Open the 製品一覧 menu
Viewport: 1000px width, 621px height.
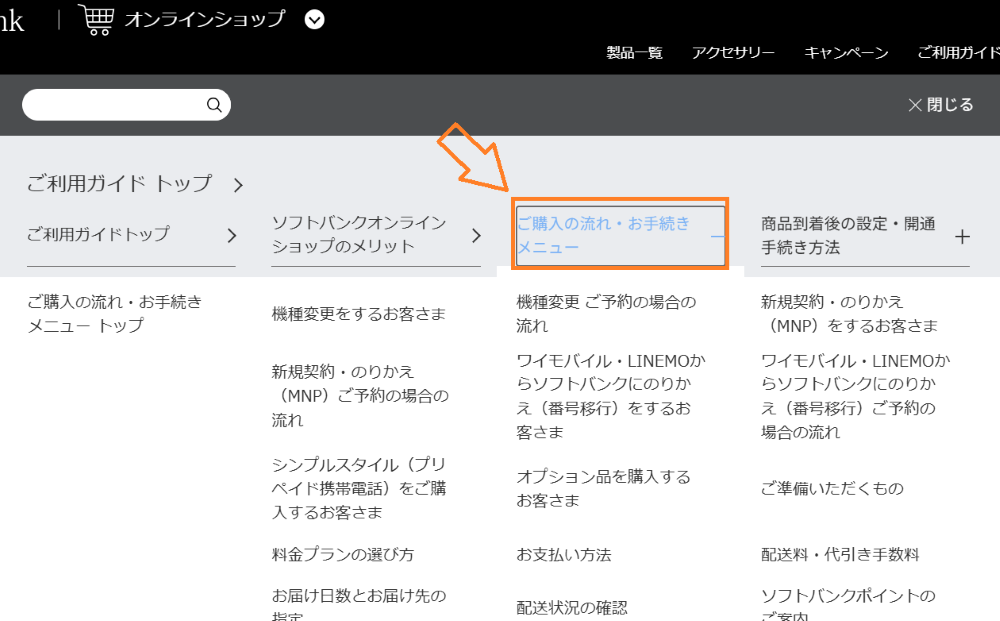coord(635,53)
